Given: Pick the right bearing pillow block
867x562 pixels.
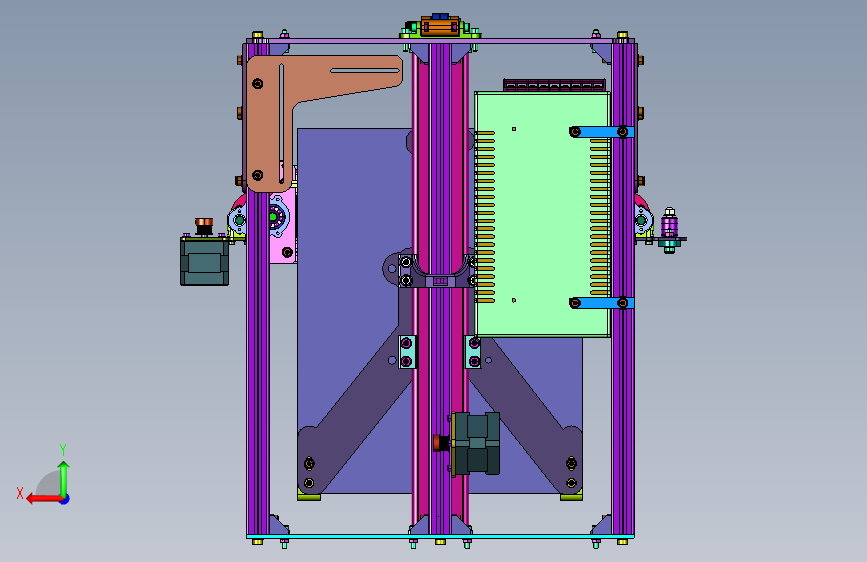Looking at the screenshot, I should [643, 220].
